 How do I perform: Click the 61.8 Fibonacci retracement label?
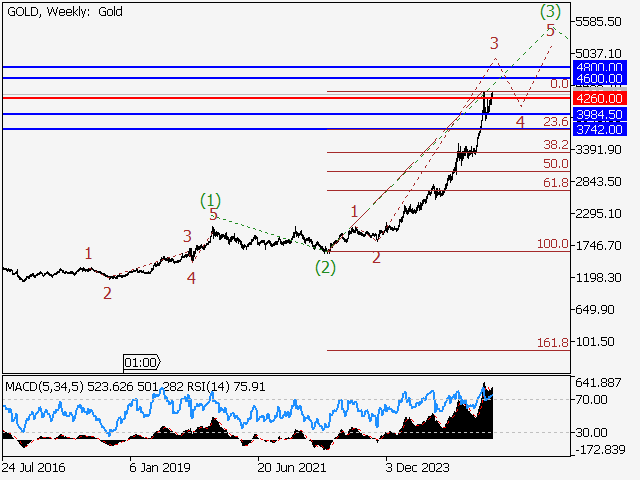tap(555, 183)
